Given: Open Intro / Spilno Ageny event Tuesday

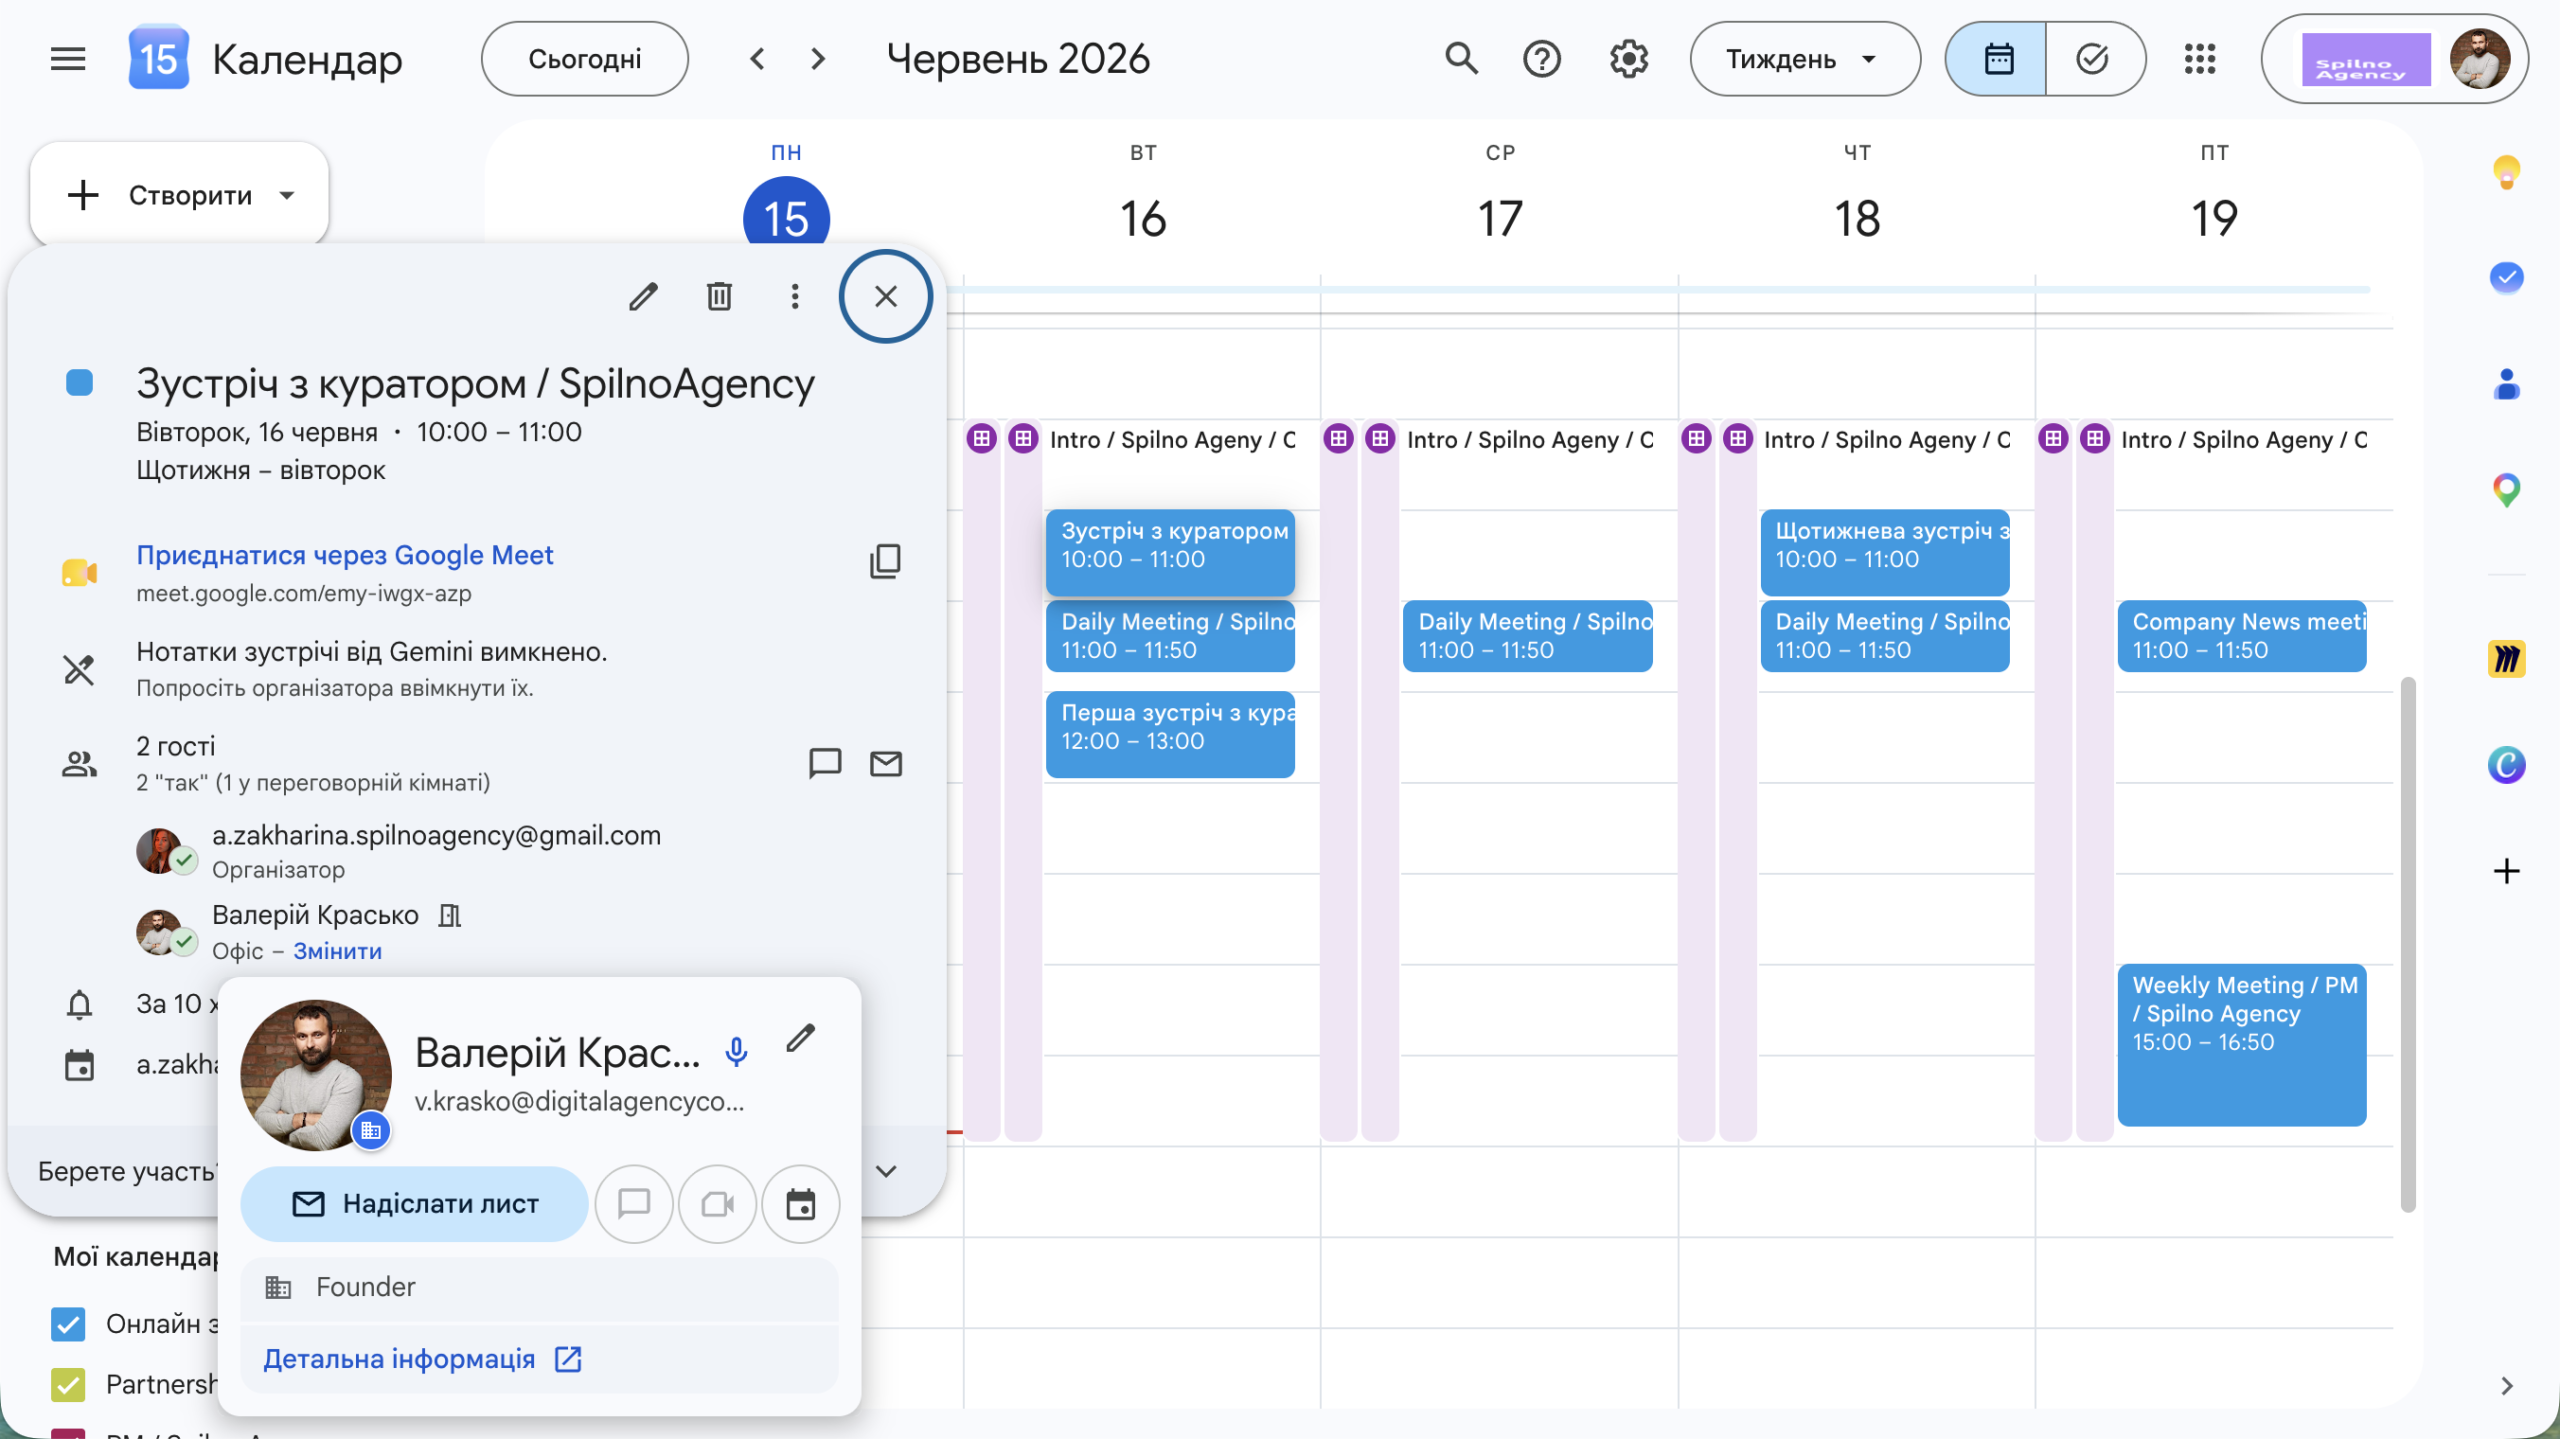Looking at the screenshot, I should (1172, 440).
